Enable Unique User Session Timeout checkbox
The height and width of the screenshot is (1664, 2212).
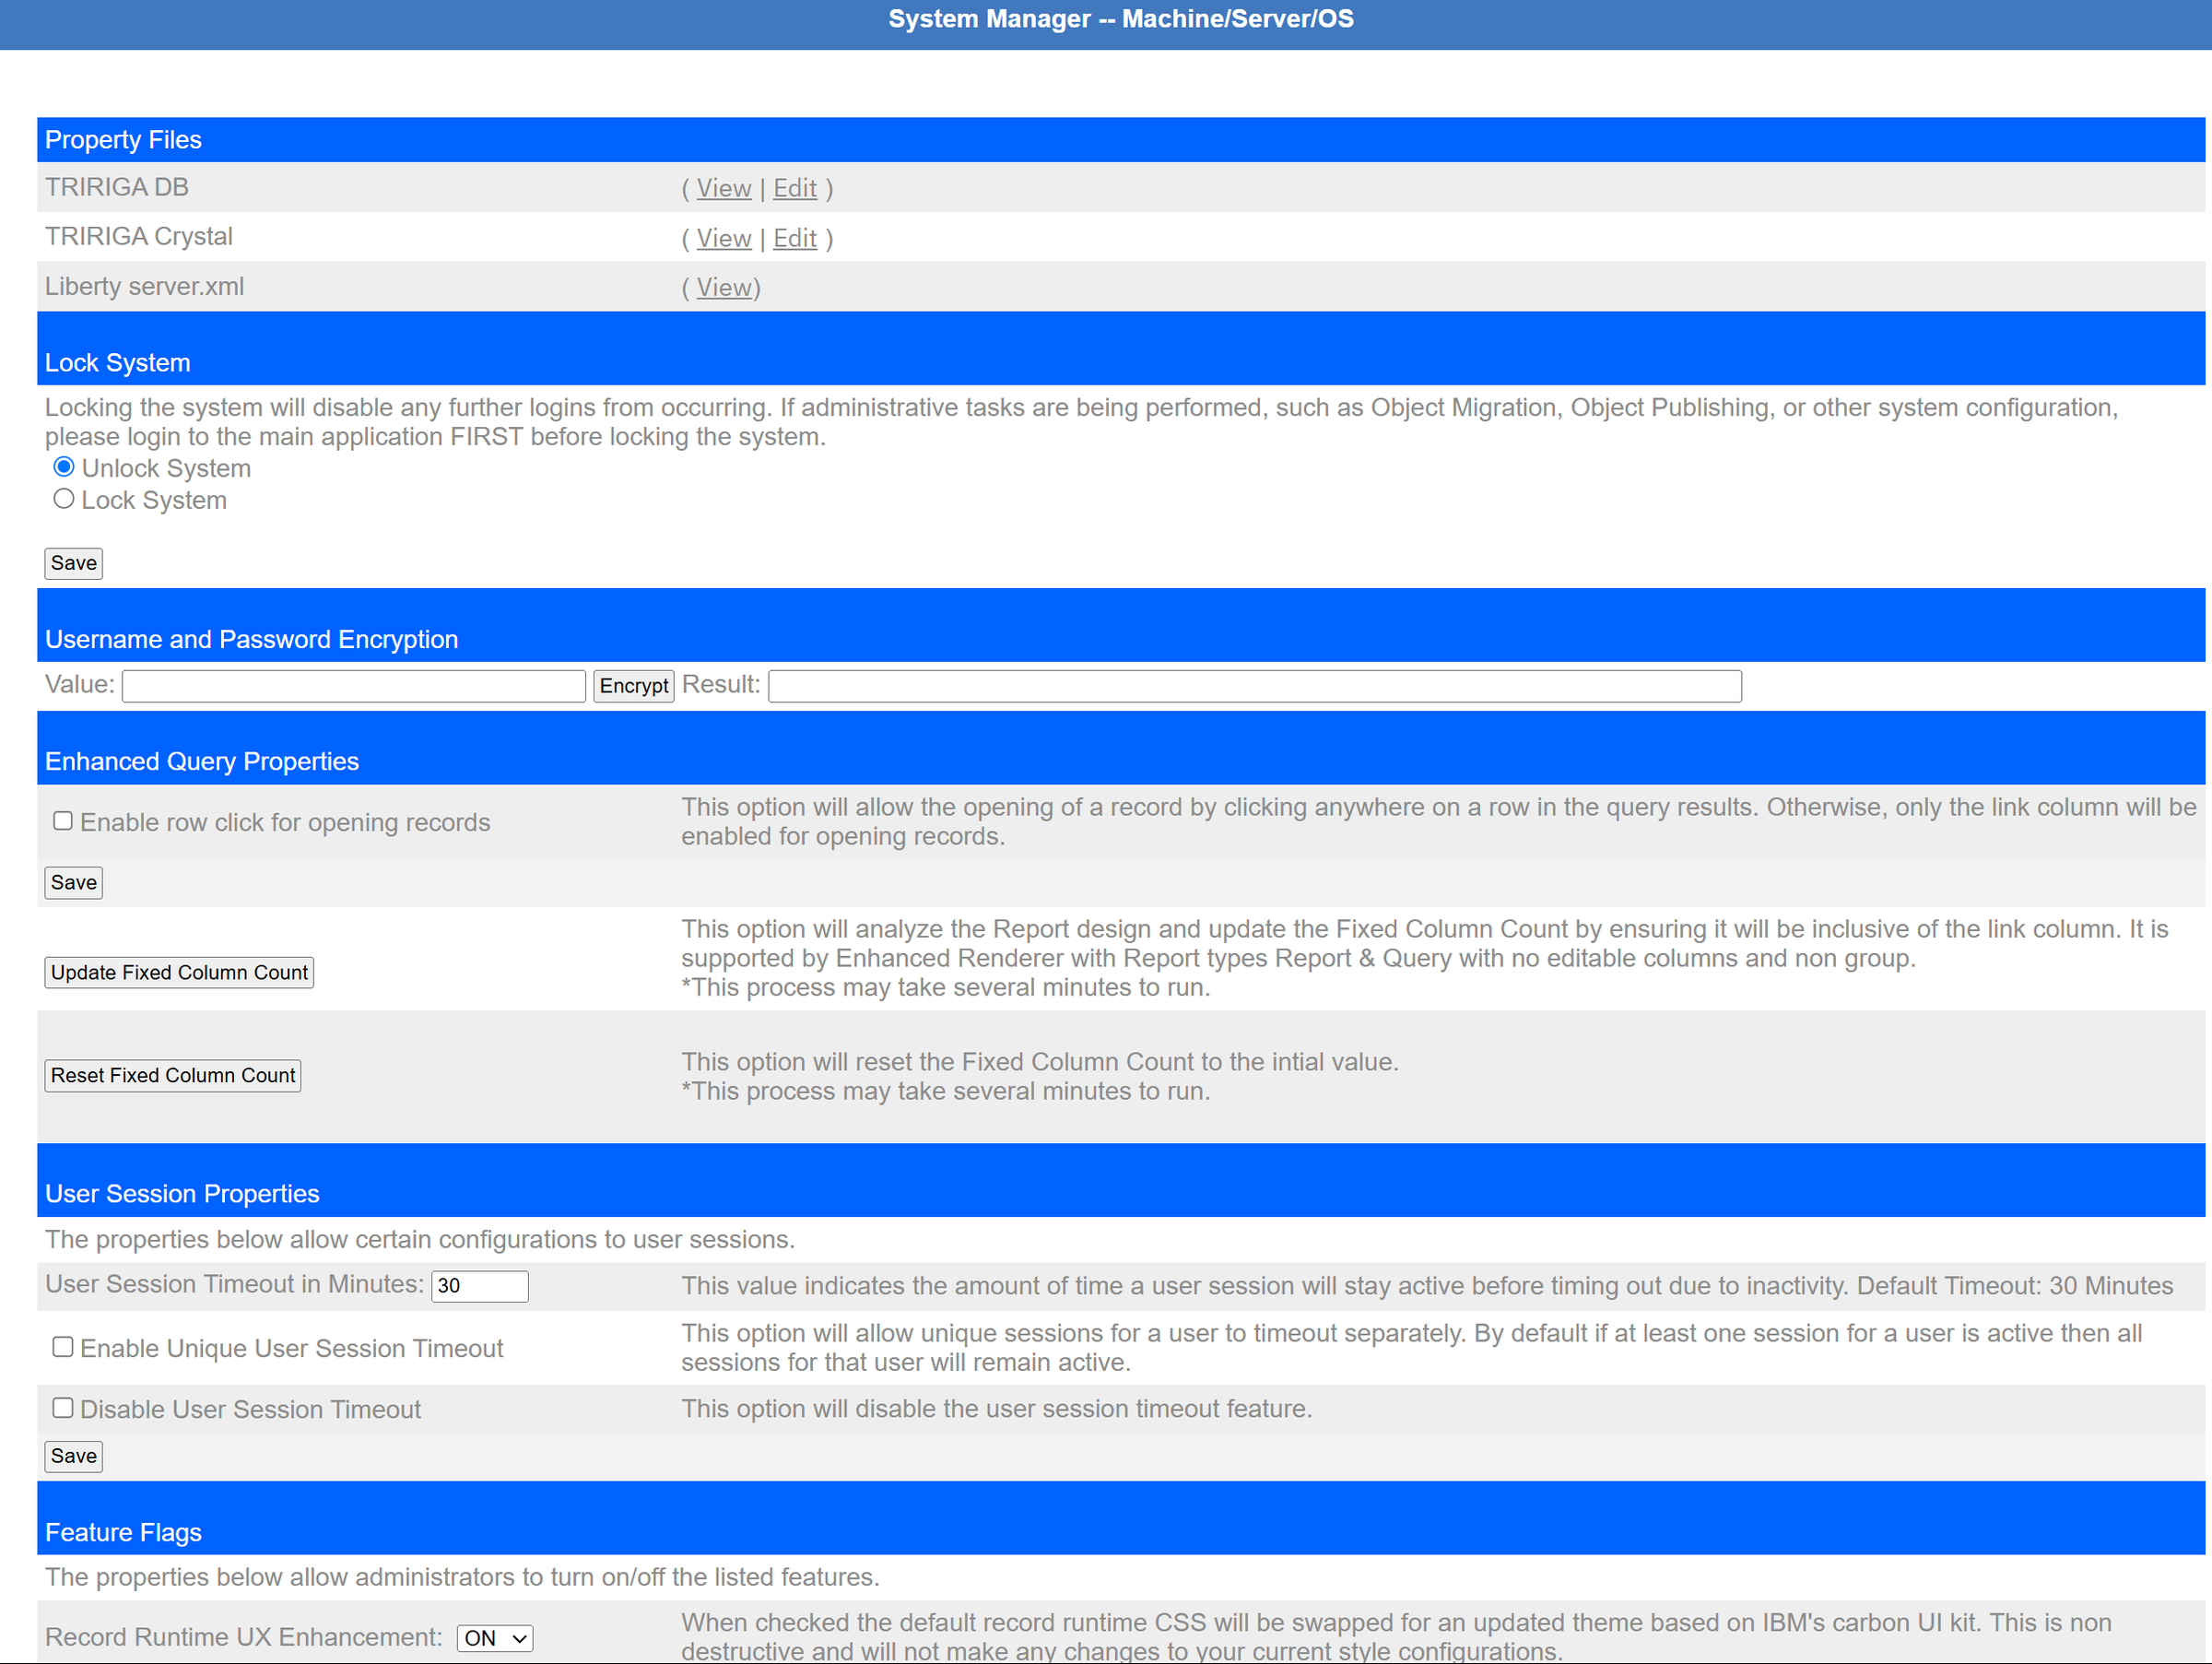click(63, 1347)
